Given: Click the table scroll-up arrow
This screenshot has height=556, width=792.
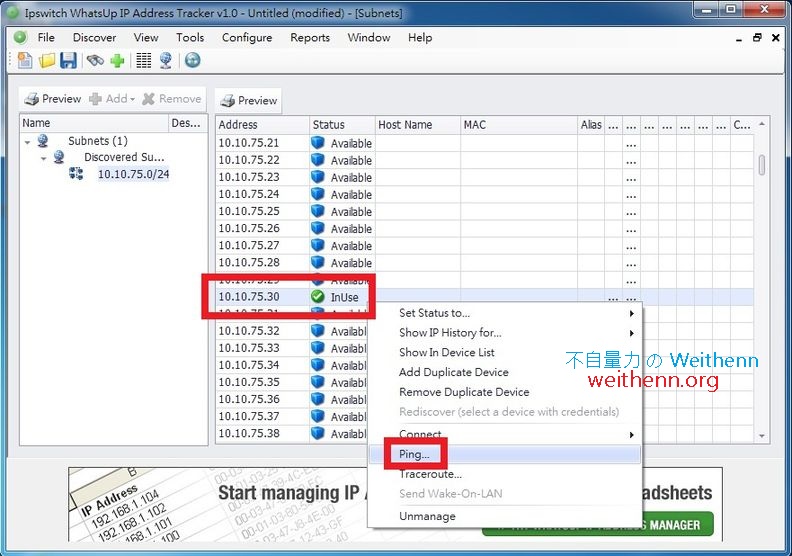Looking at the screenshot, I should 762,124.
